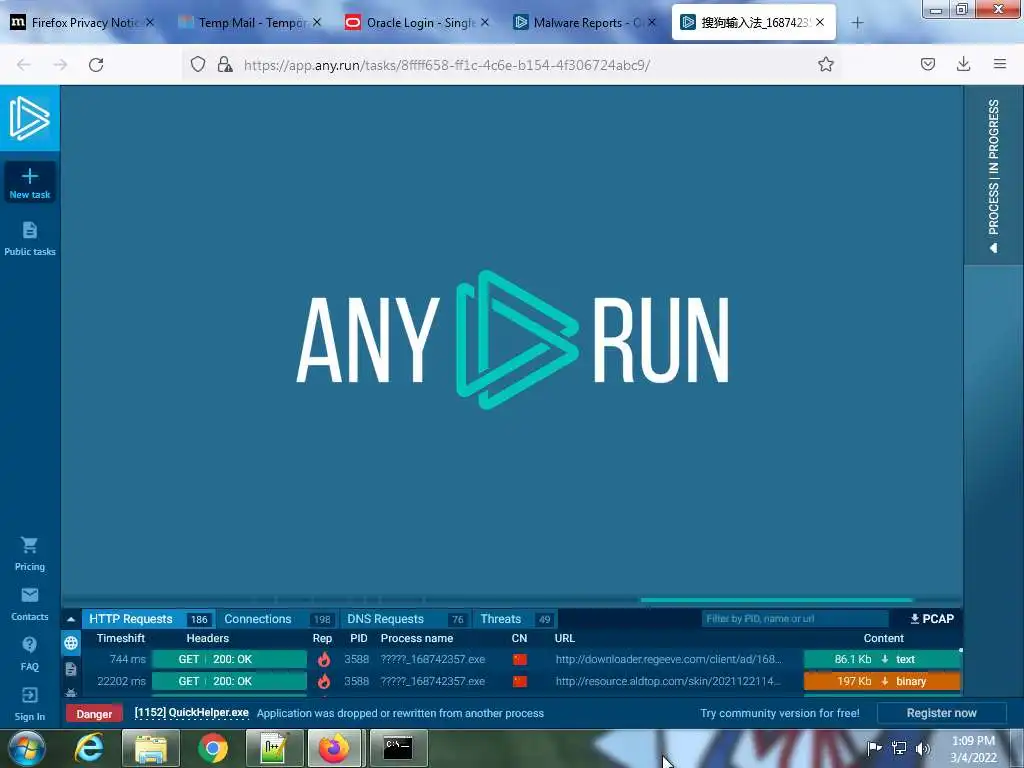1024x768 pixels.
Task: Switch to the Threats tab
Action: pyautogui.click(x=515, y=619)
